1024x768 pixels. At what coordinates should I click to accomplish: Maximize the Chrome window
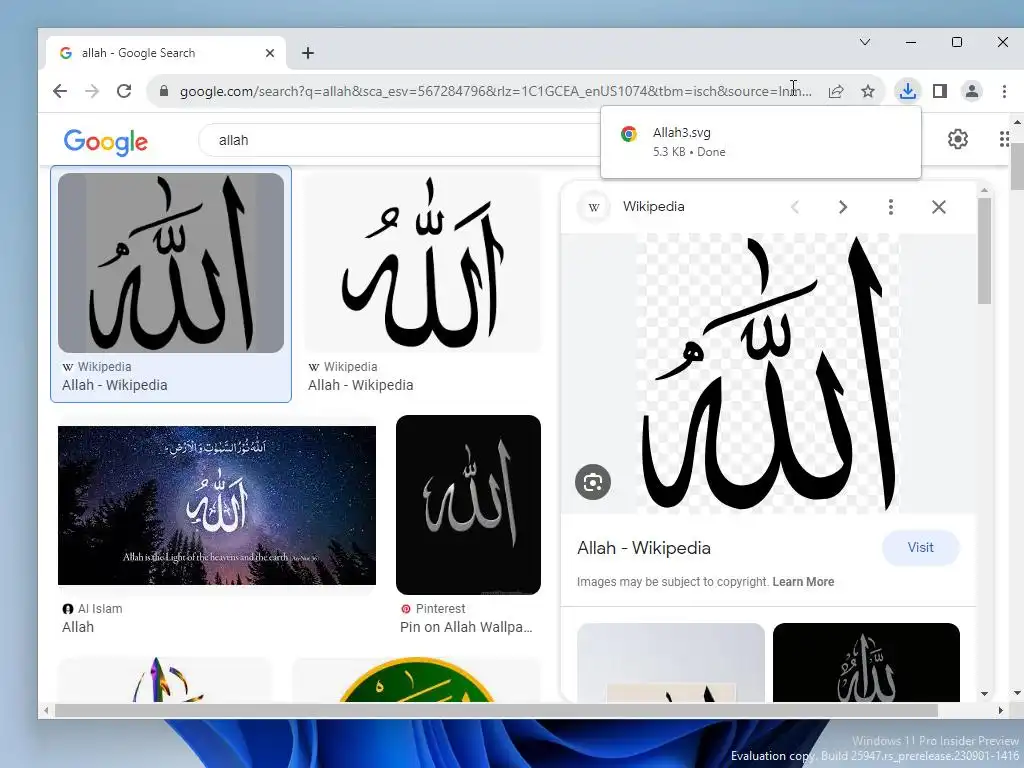pyautogui.click(x=957, y=42)
